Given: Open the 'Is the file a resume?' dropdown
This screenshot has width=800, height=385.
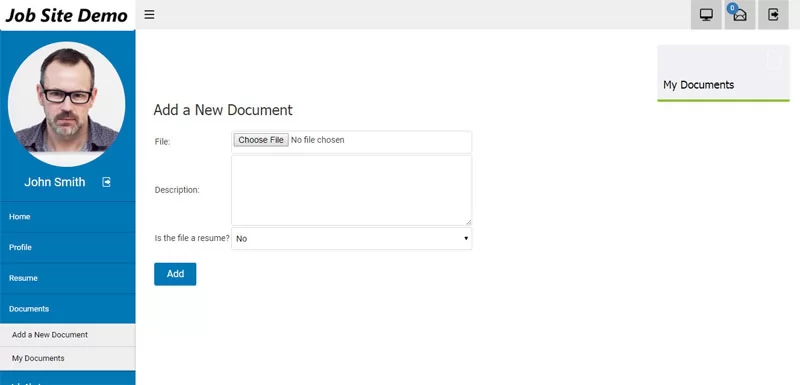Looking at the screenshot, I should (x=352, y=239).
